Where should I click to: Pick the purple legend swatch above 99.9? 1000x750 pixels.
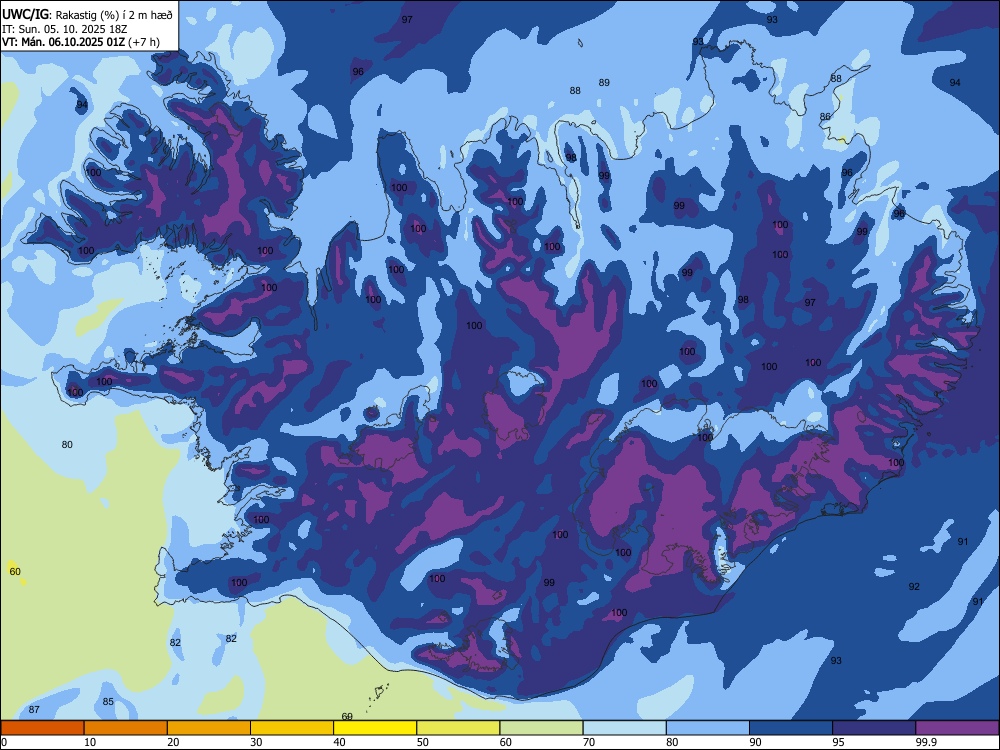pyautogui.click(x=957, y=728)
